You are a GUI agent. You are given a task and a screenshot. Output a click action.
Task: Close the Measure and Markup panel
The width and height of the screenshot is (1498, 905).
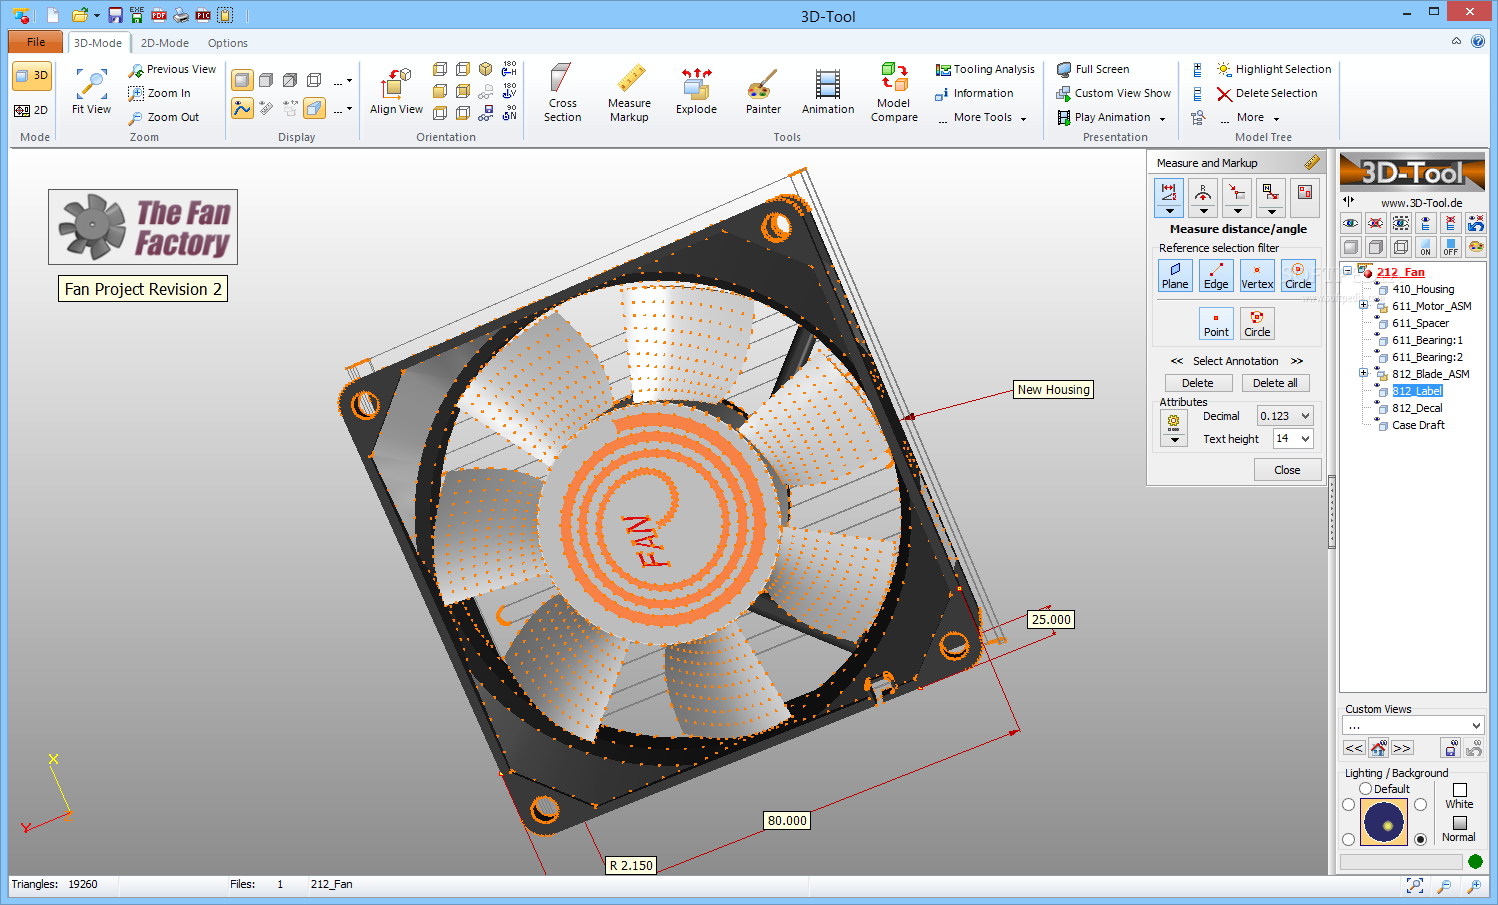pos(1287,470)
